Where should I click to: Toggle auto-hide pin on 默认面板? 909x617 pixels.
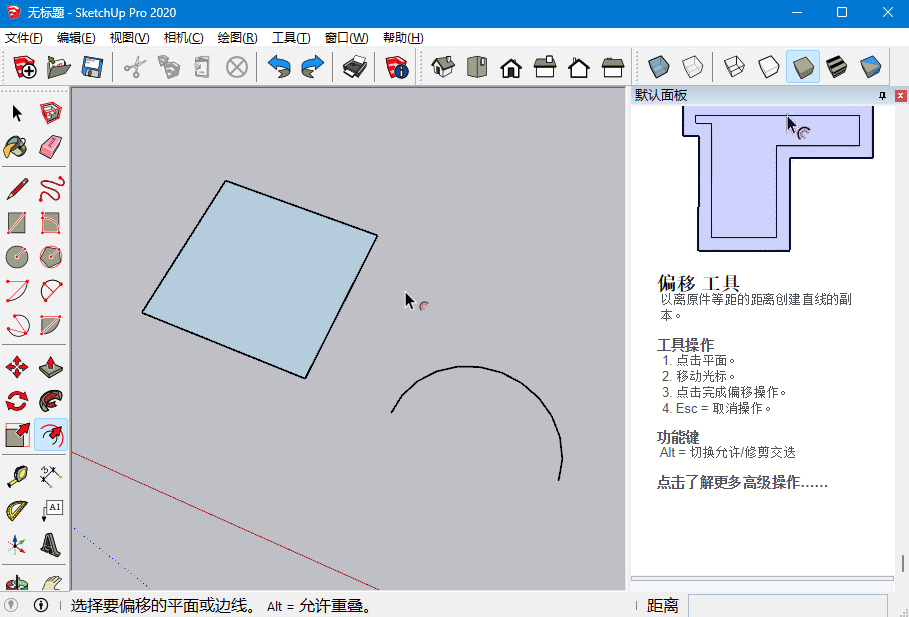click(x=882, y=95)
